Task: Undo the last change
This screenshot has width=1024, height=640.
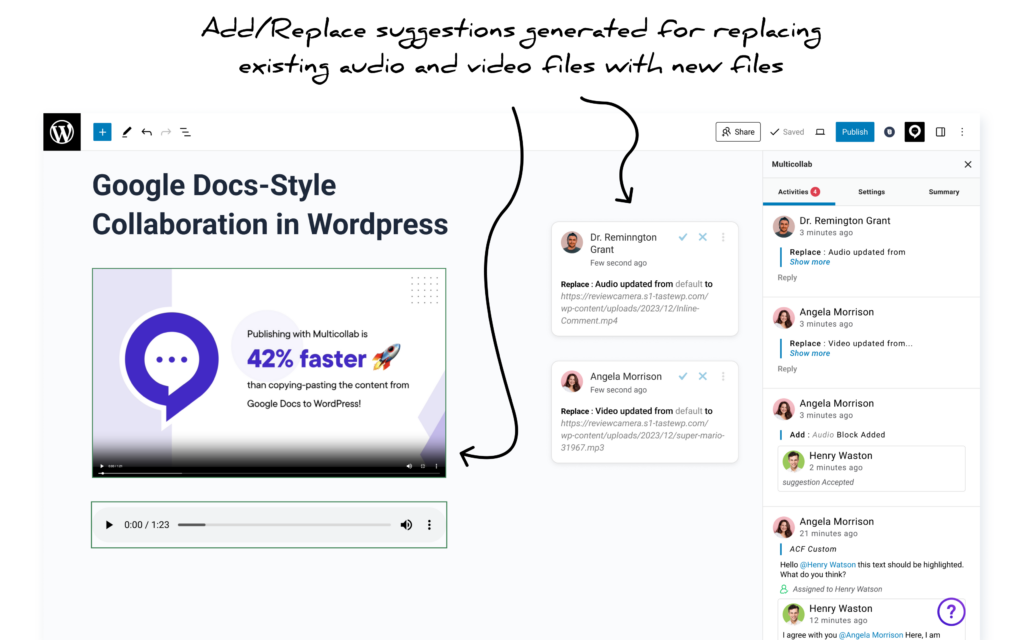Action: (x=147, y=132)
